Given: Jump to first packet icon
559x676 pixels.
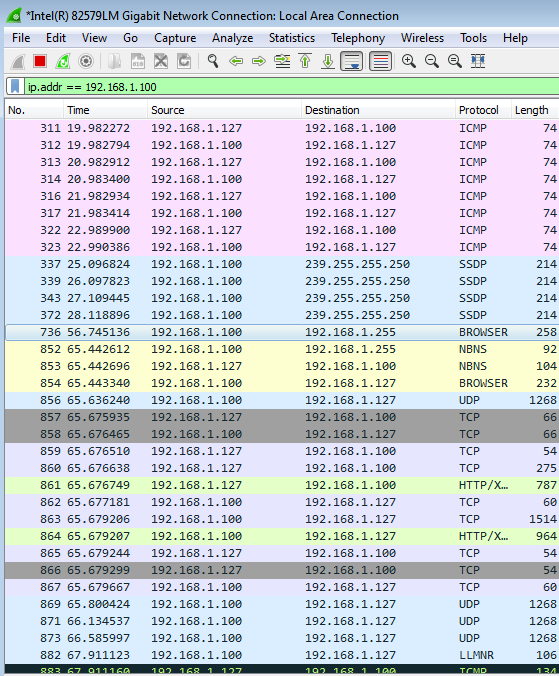Looking at the screenshot, I should click(305, 61).
